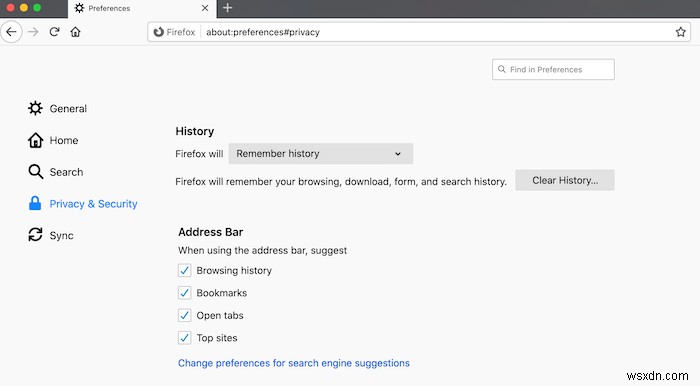Close the Preferences tab
Viewport: 700px width, 386px height.
[205, 8]
